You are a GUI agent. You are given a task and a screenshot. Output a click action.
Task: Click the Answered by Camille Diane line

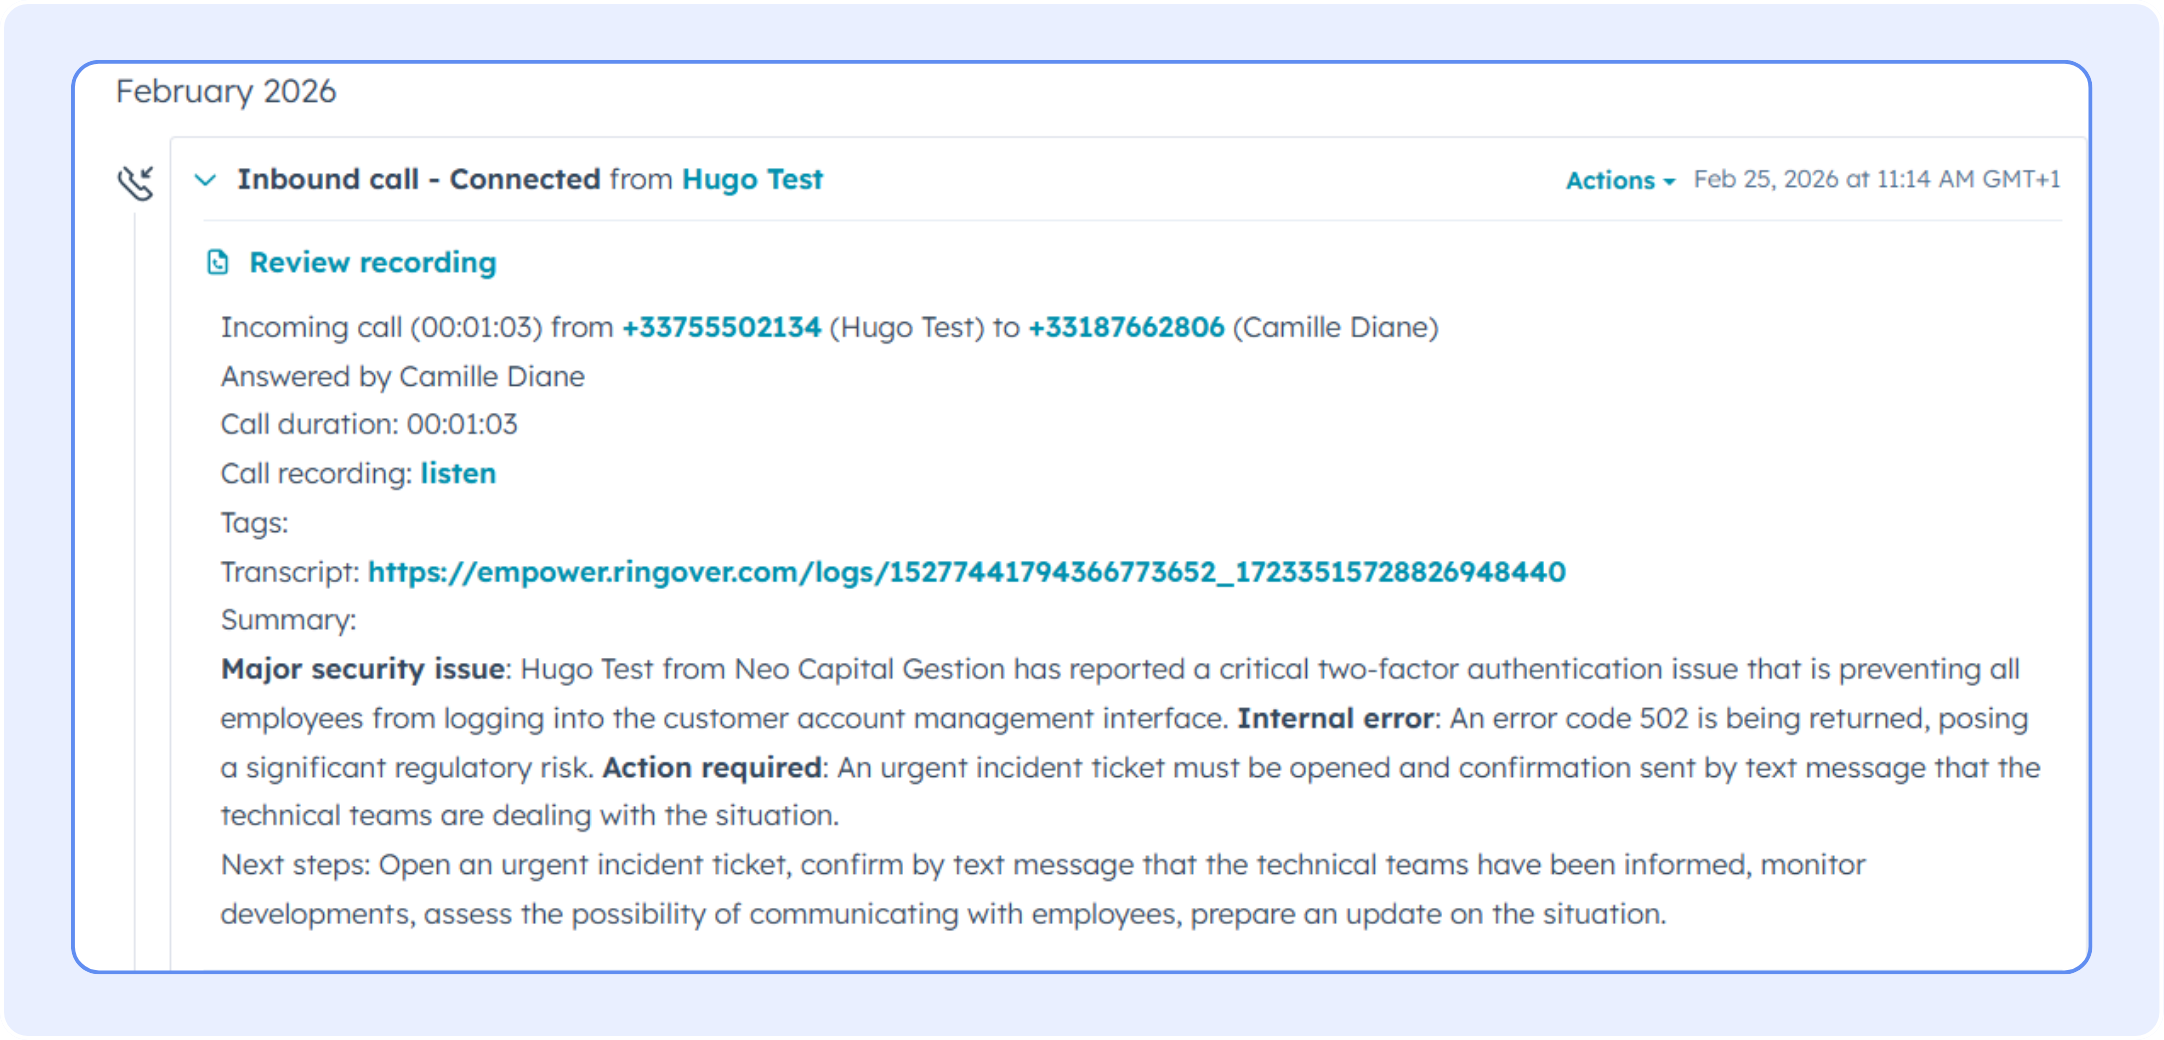pos(402,376)
